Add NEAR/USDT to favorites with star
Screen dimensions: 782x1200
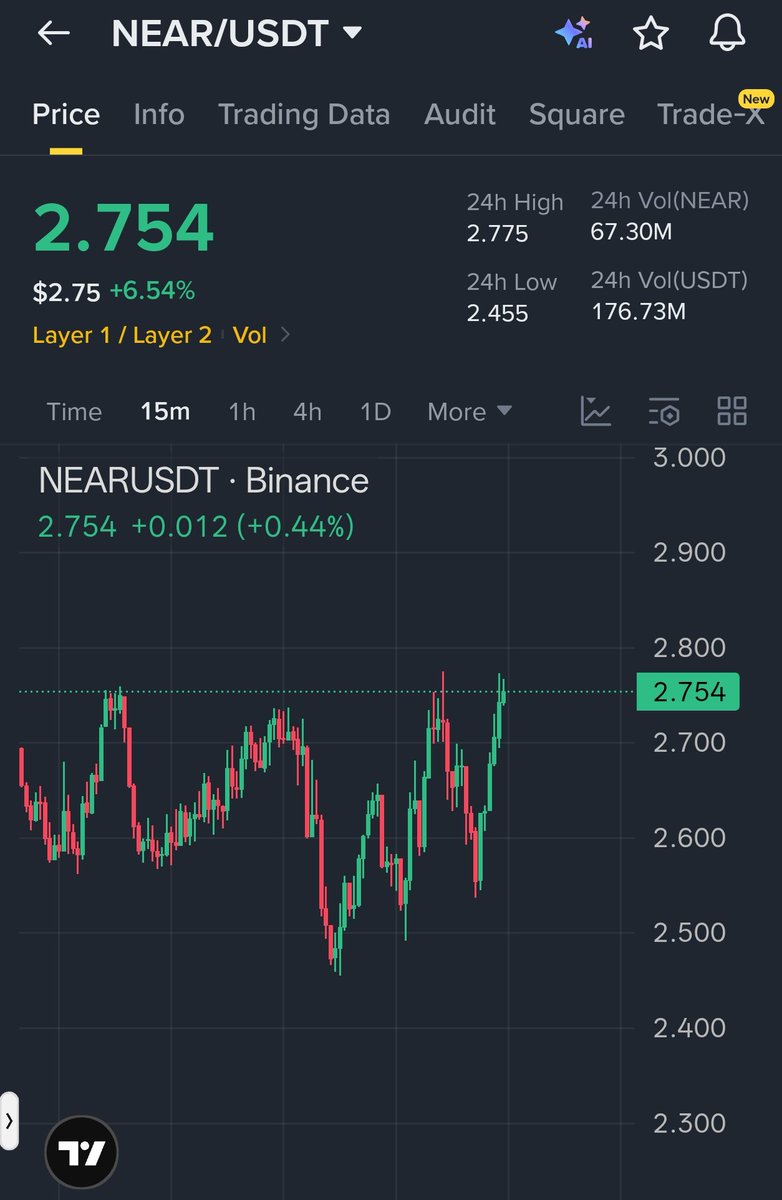pyautogui.click(x=651, y=33)
